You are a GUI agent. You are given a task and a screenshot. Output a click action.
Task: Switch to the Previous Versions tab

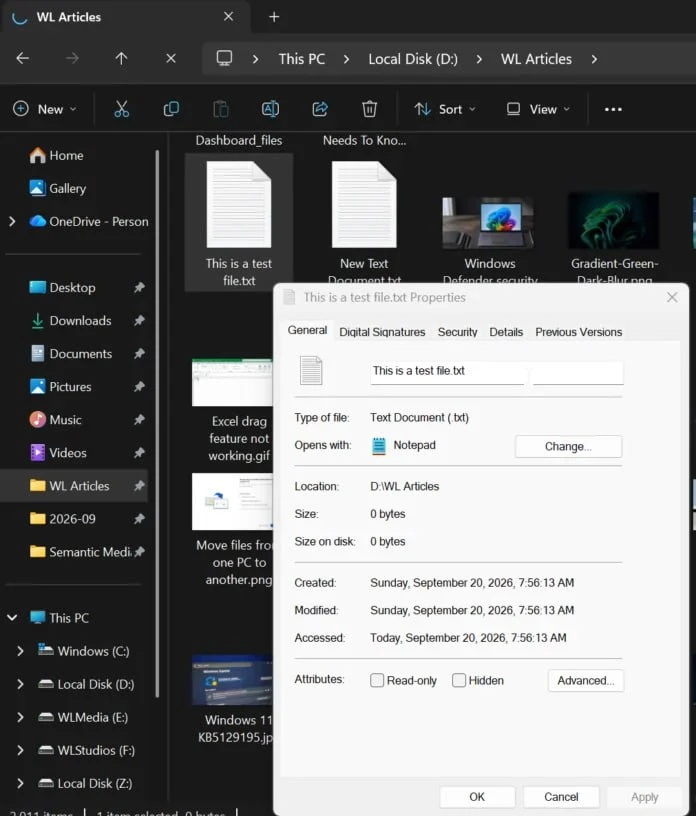pos(578,332)
